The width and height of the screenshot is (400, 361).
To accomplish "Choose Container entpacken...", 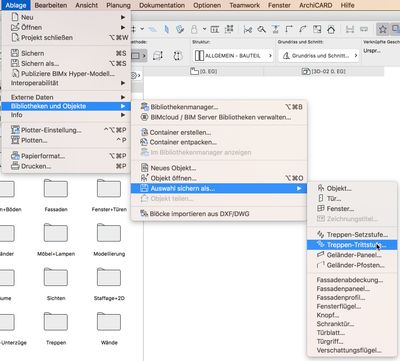I will pos(219,142).
